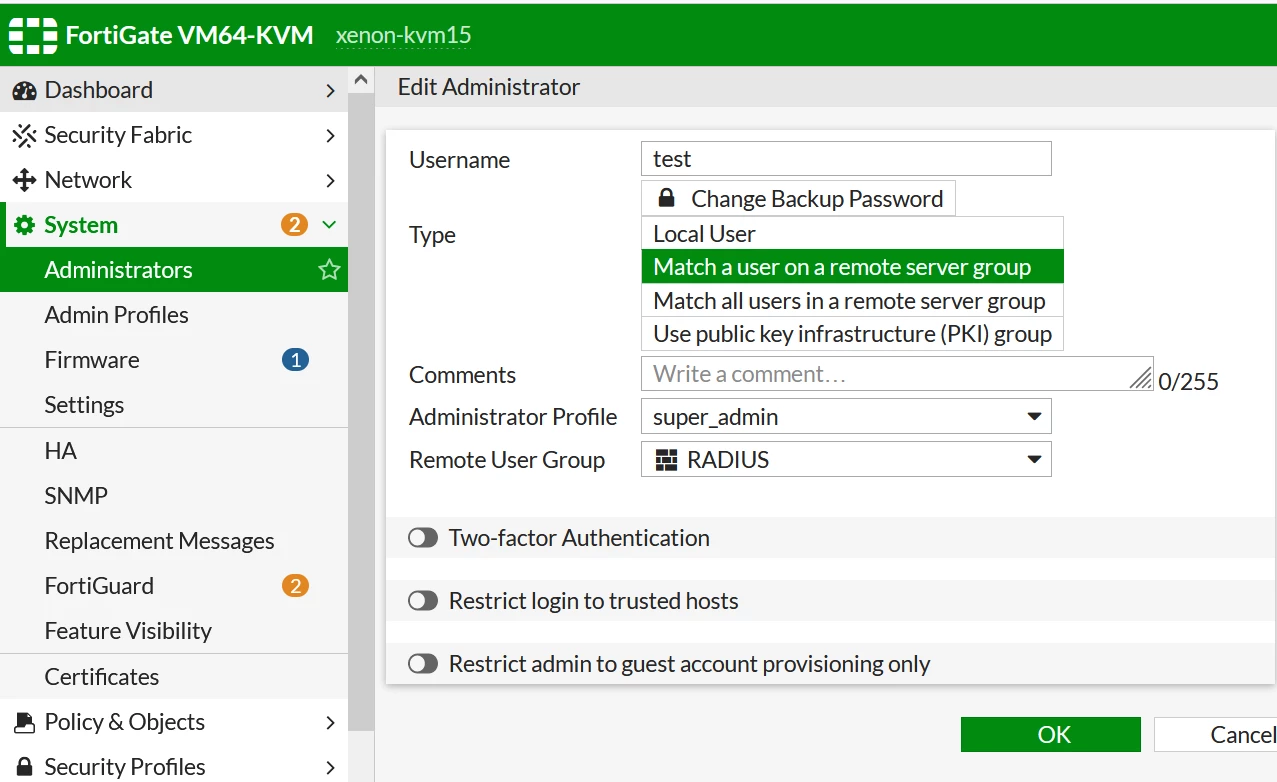The height and width of the screenshot is (782, 1277).
Task: Click the Security Profiles lock icon
Action: 24,767
